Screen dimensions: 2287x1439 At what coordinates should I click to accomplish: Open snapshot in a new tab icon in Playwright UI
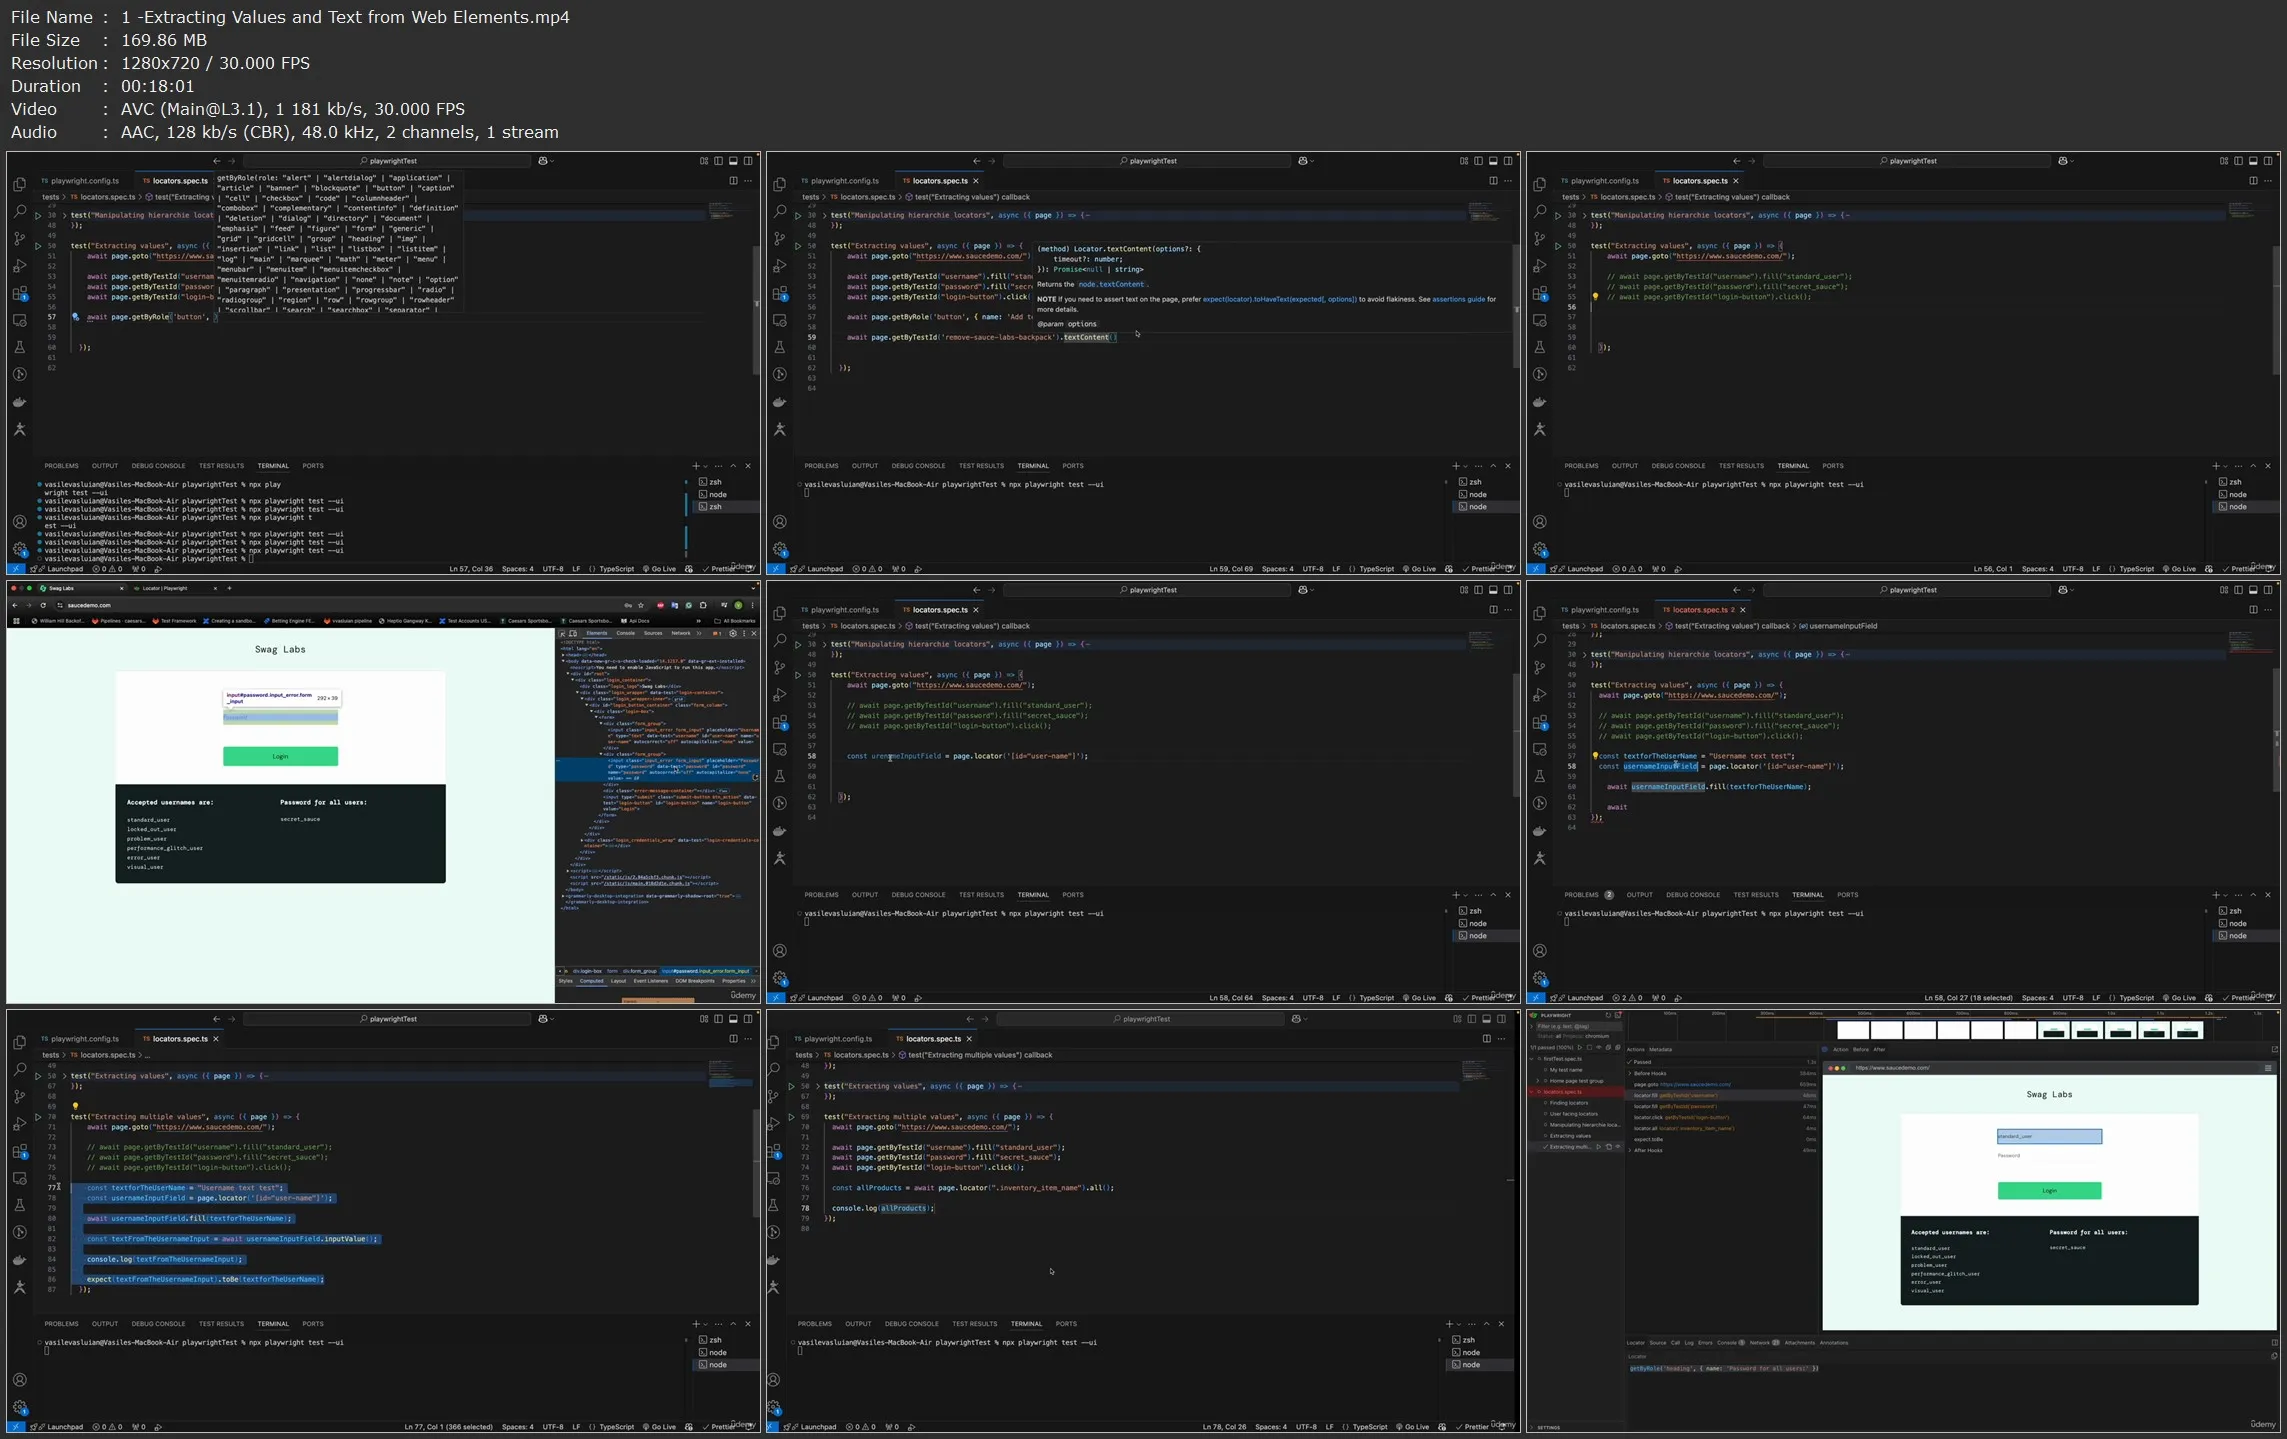[x=2274, y=1049]
